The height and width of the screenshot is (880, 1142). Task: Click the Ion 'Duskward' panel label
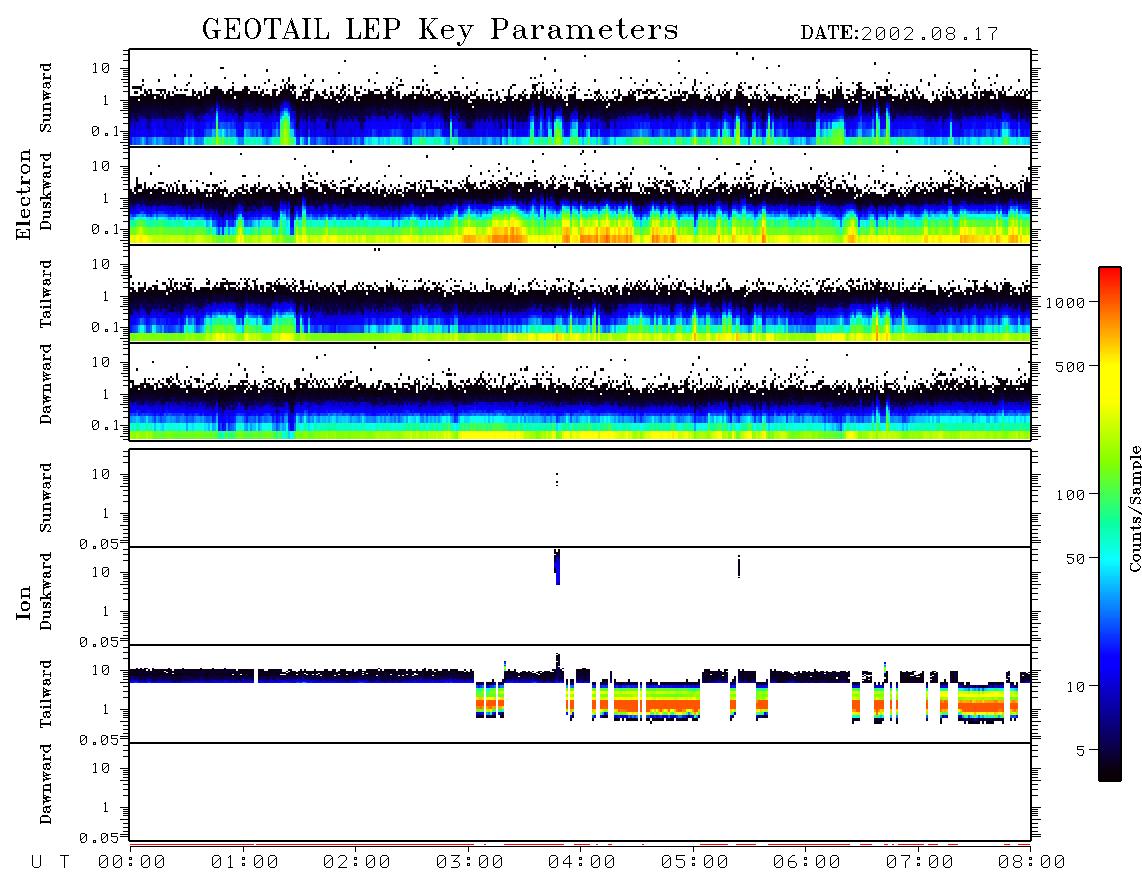(x=46, y=591)
